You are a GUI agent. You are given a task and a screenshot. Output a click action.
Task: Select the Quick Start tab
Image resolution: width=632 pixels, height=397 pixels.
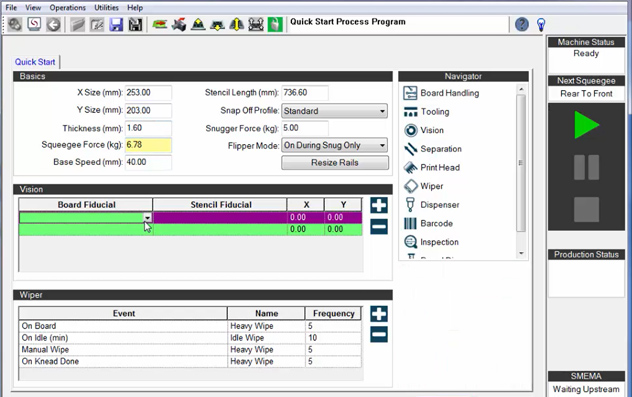click(x=35, y=62)
